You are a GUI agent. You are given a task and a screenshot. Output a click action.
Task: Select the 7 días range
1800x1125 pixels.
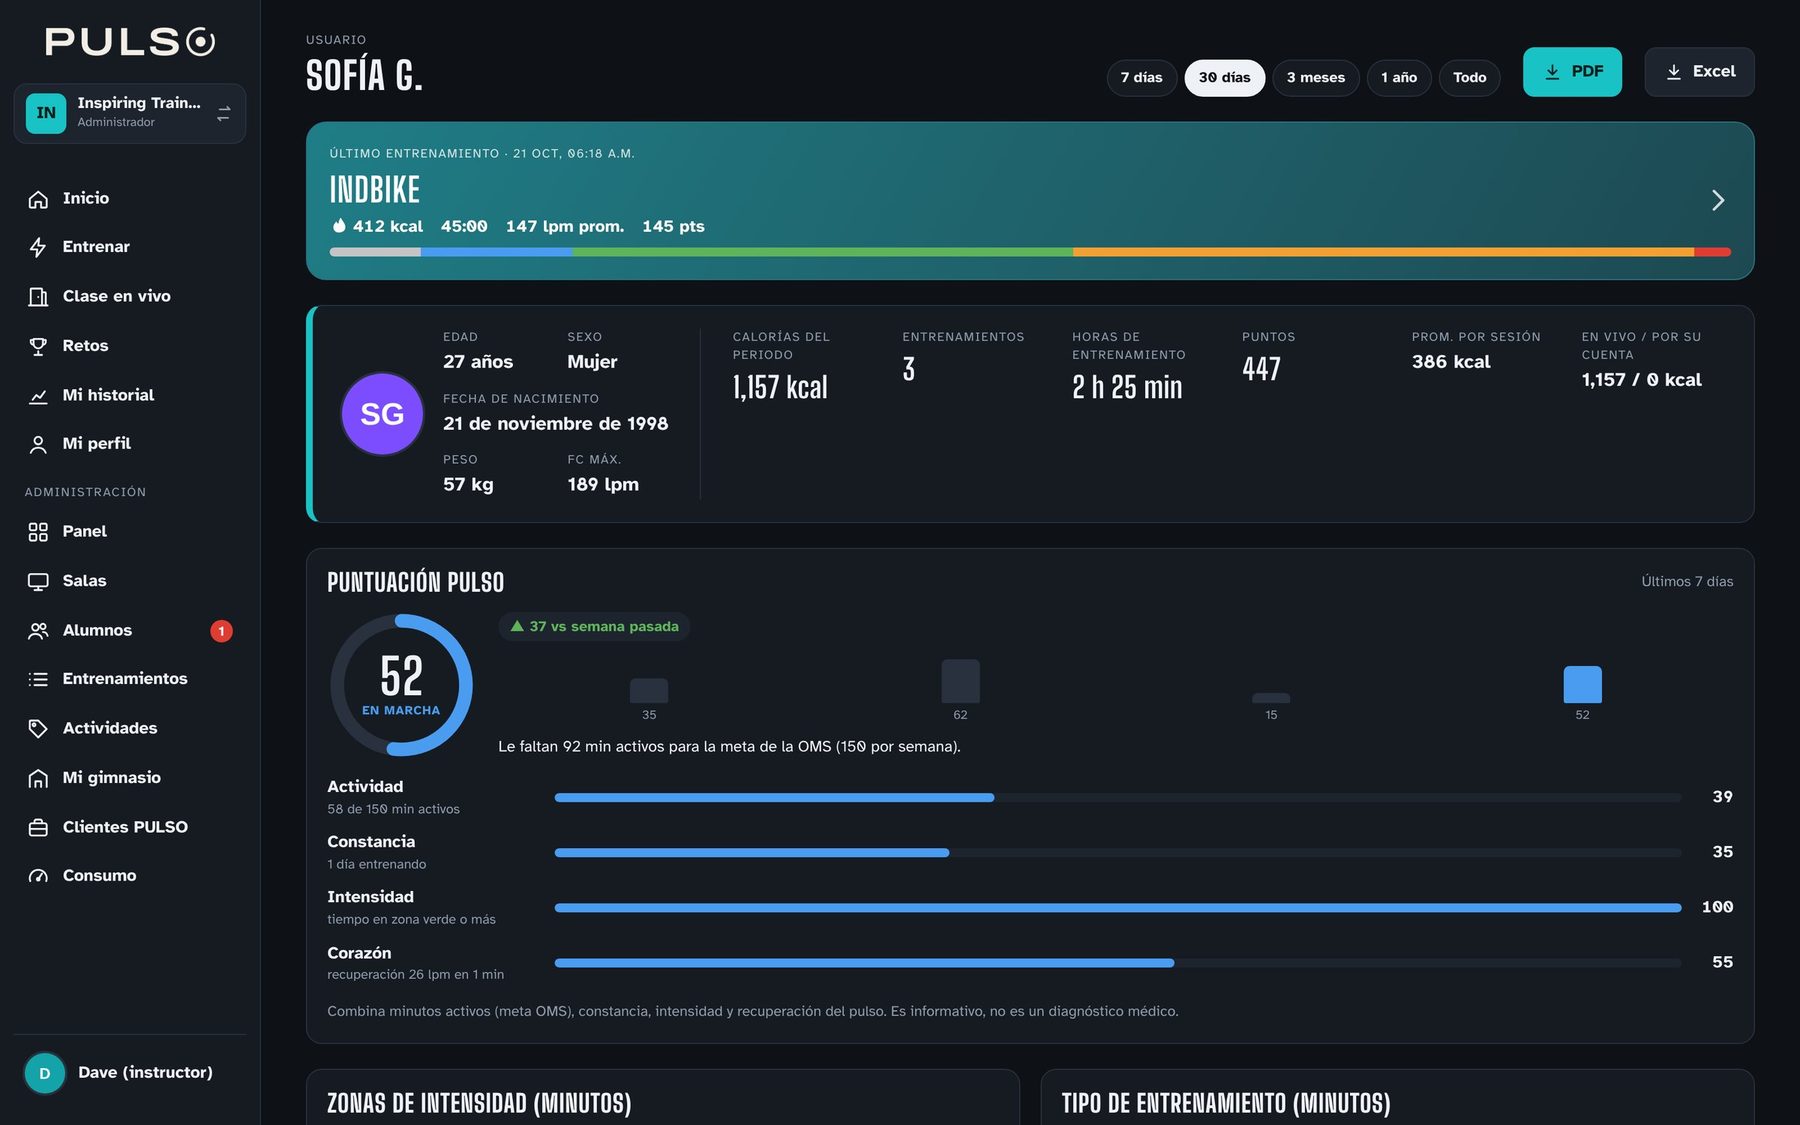(x=1141, y=78)
